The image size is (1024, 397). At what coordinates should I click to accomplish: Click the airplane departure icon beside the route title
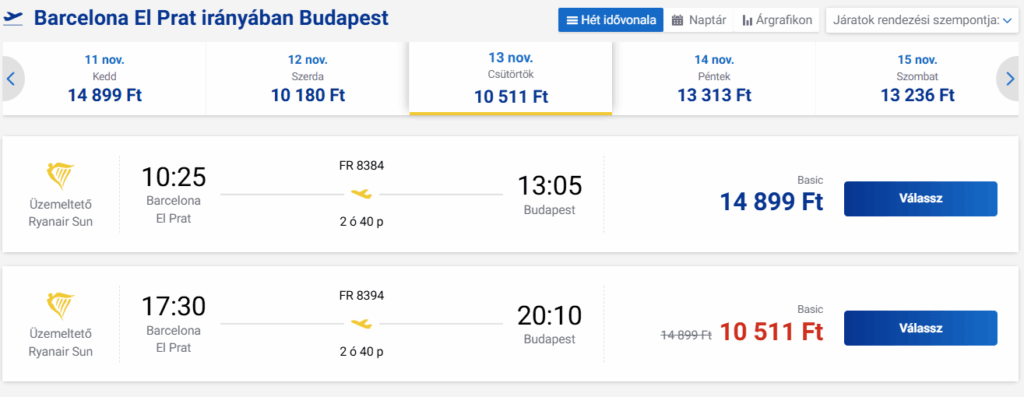[13, 19]
